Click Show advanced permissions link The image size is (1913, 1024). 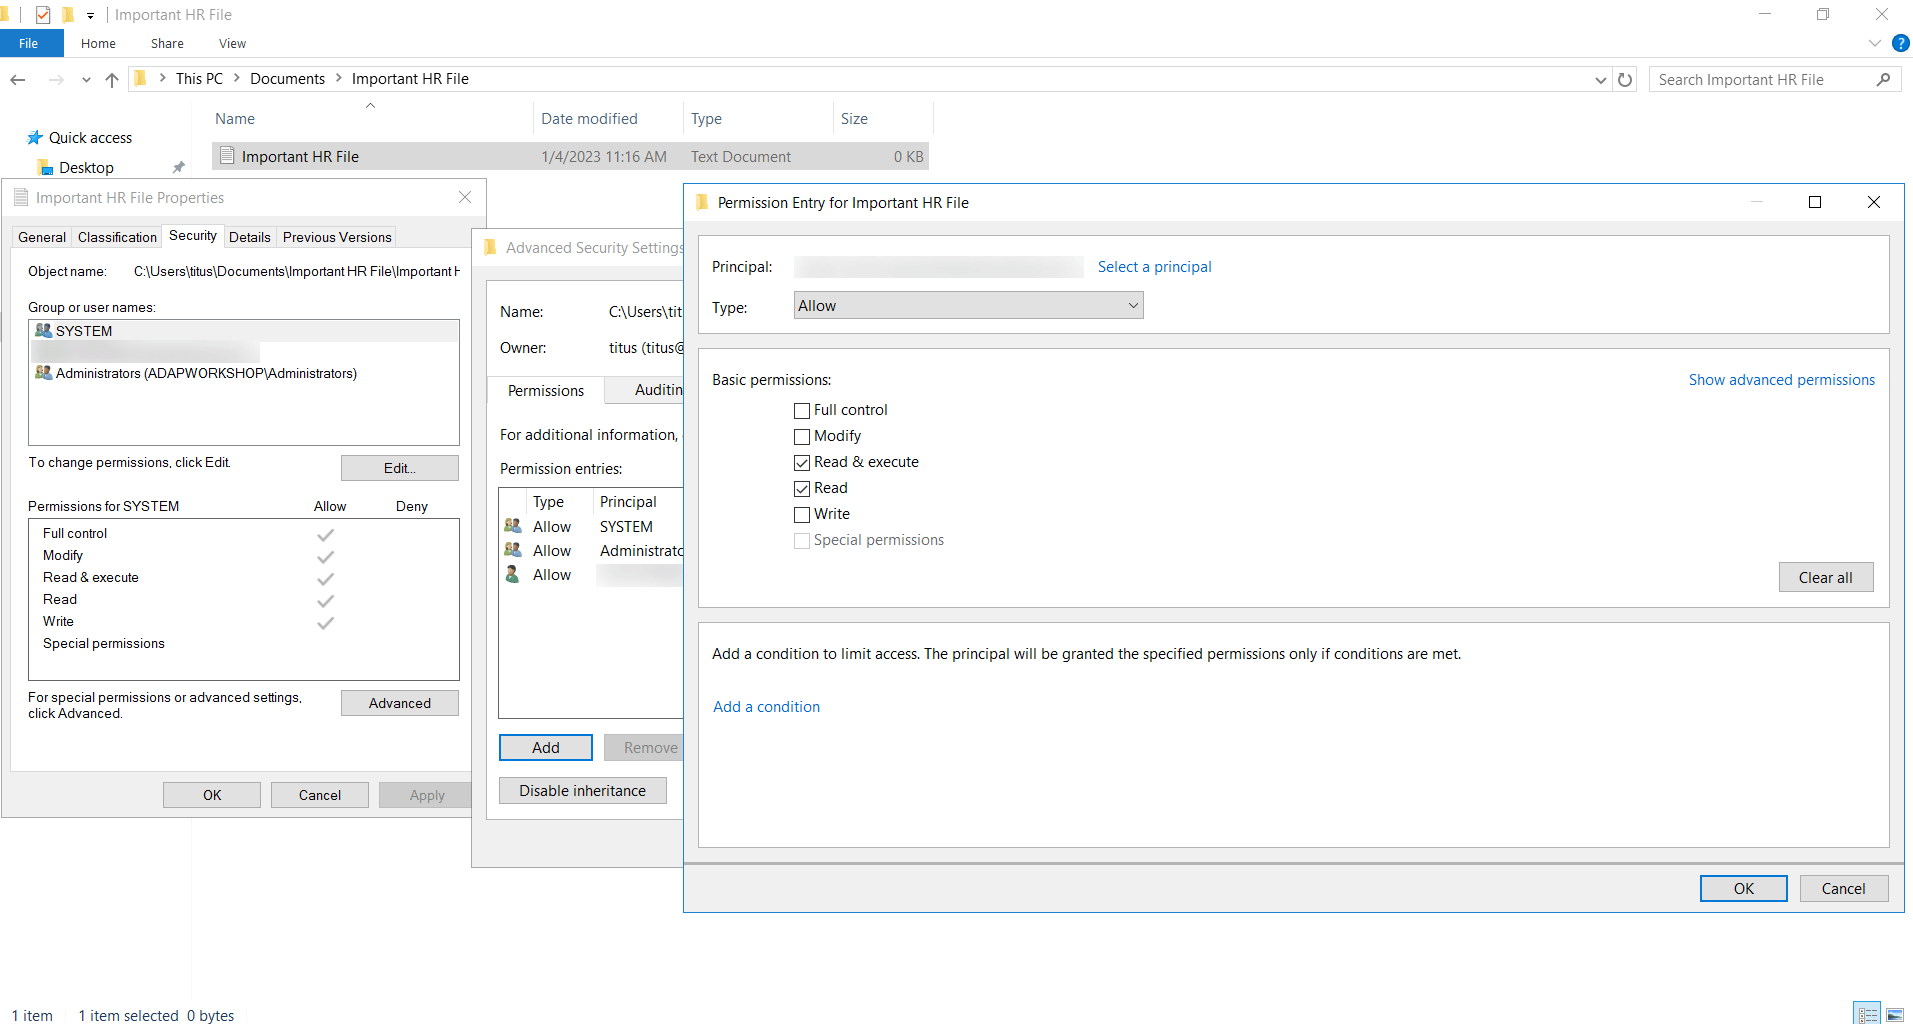[x=1780, y=380]
